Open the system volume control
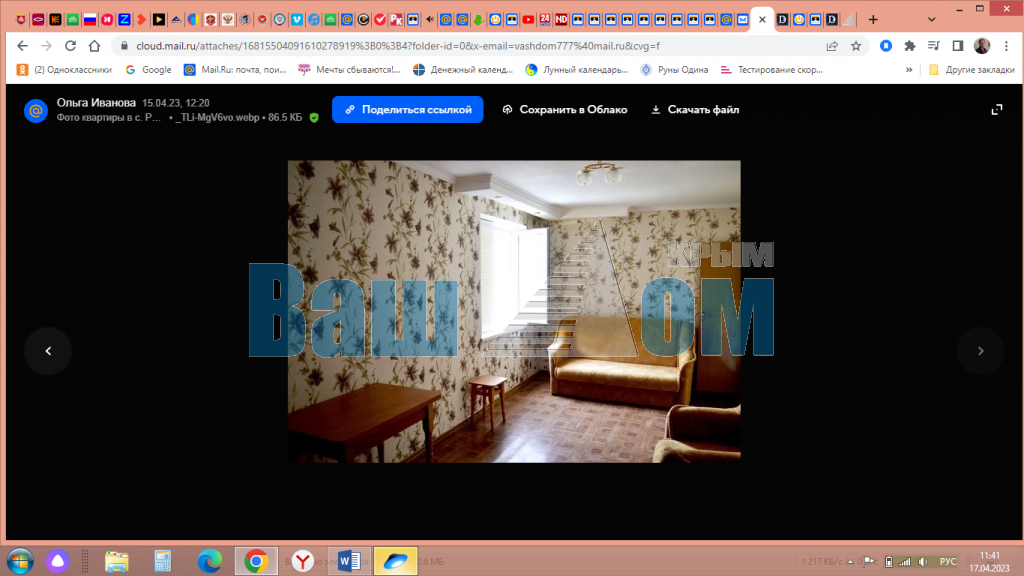Image resolution: width=1024 pixels, height=576 pixels. [x=923, y=562]
